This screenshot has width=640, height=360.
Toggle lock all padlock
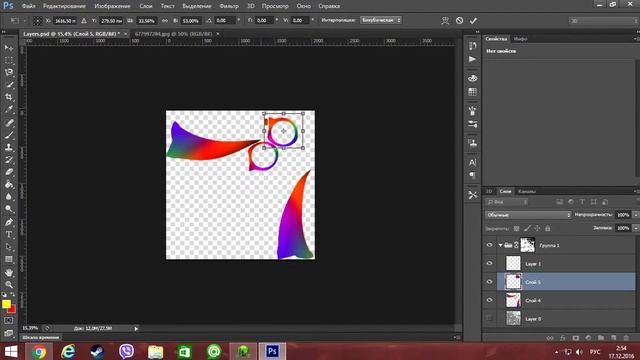[548, 229]
